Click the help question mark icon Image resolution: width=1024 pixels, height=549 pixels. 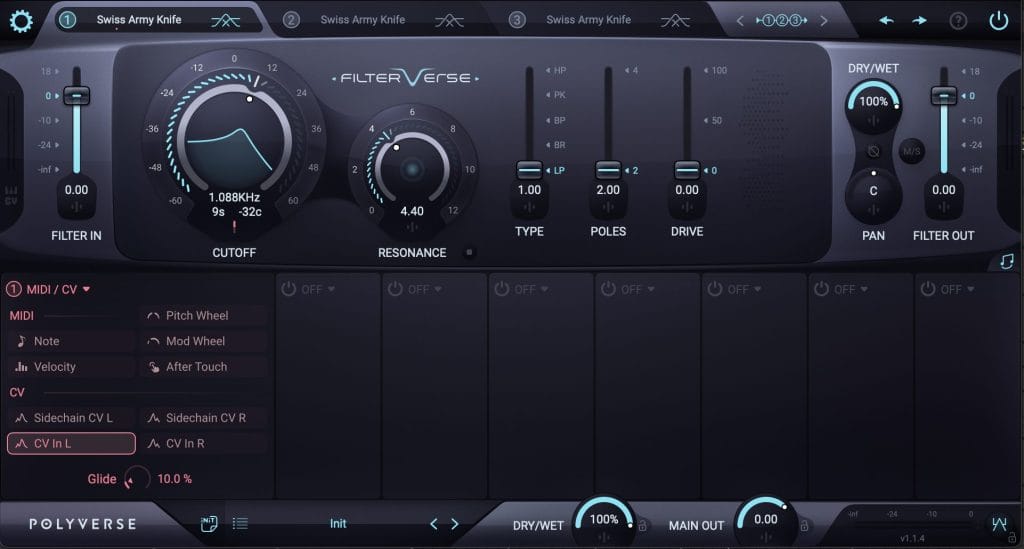(x=958, y=20)
